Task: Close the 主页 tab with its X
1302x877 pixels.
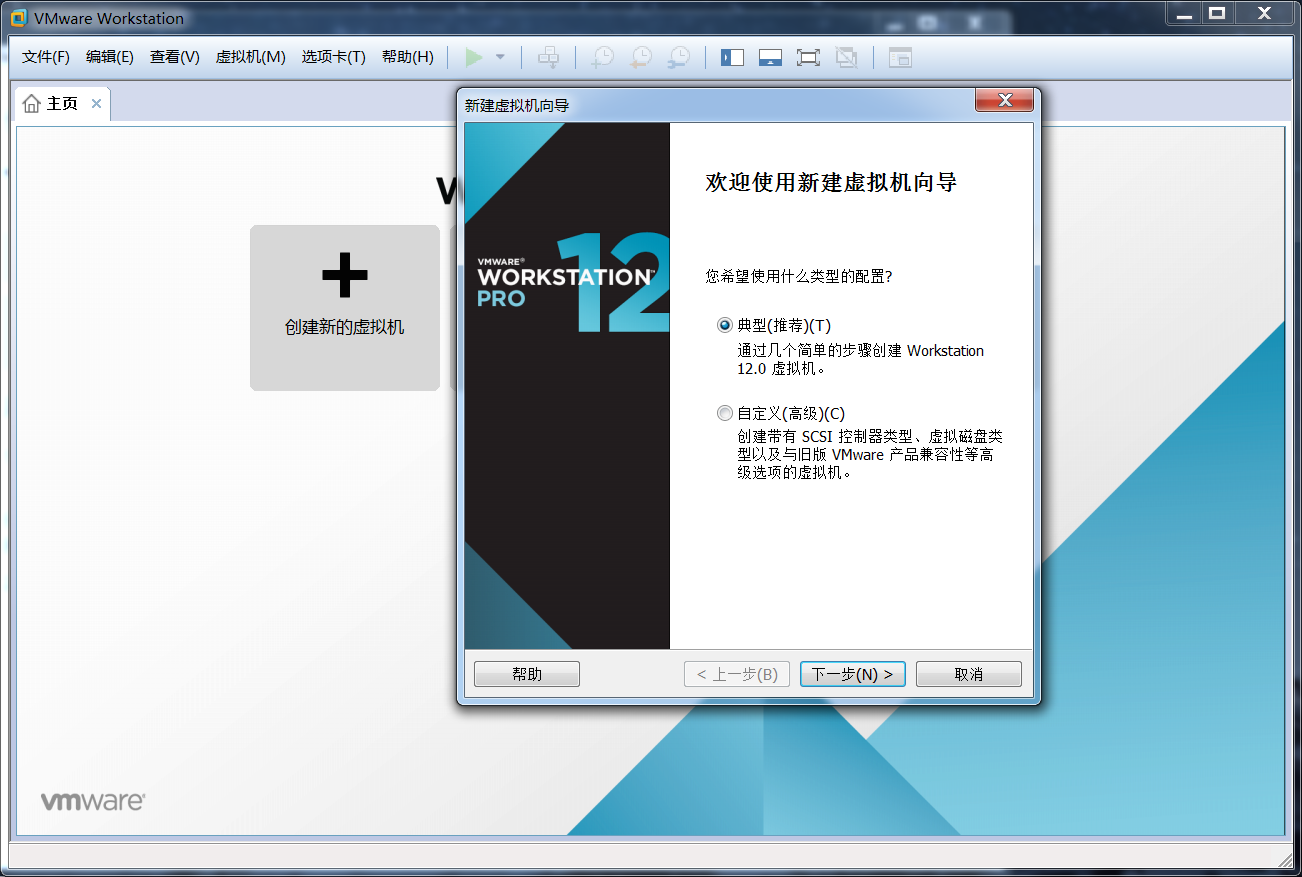Action: pos(96,103)
